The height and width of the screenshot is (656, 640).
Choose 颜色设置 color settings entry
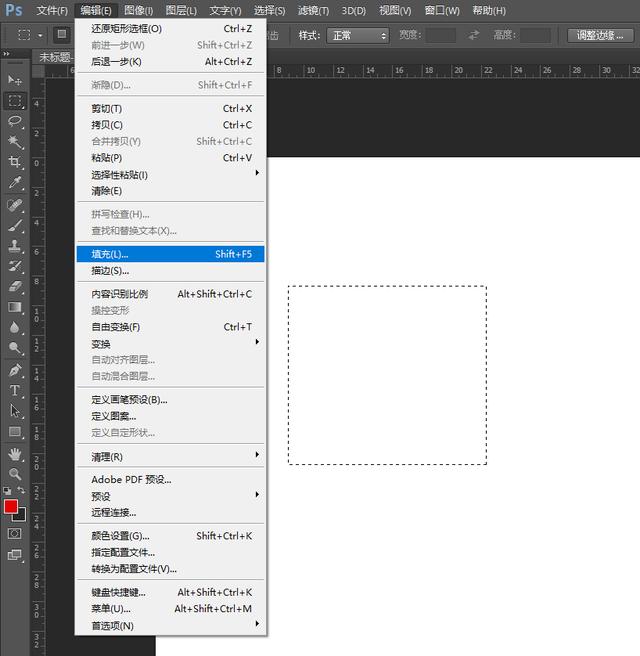pos(170,536)
